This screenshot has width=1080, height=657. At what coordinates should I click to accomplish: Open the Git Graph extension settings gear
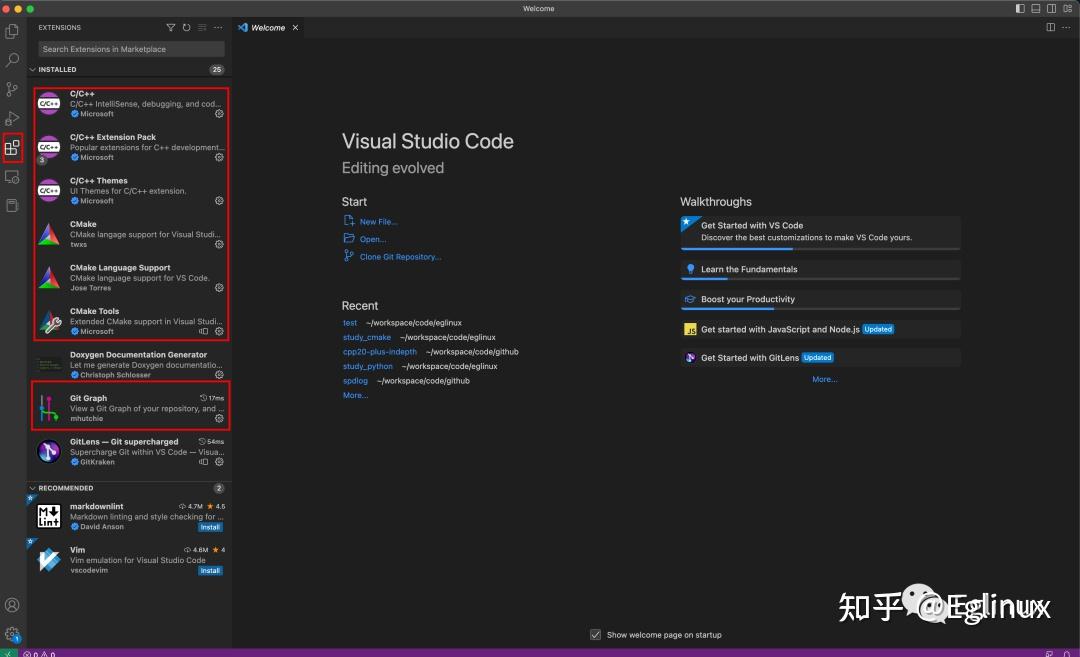pyautogui.click(x=219, y=418)
